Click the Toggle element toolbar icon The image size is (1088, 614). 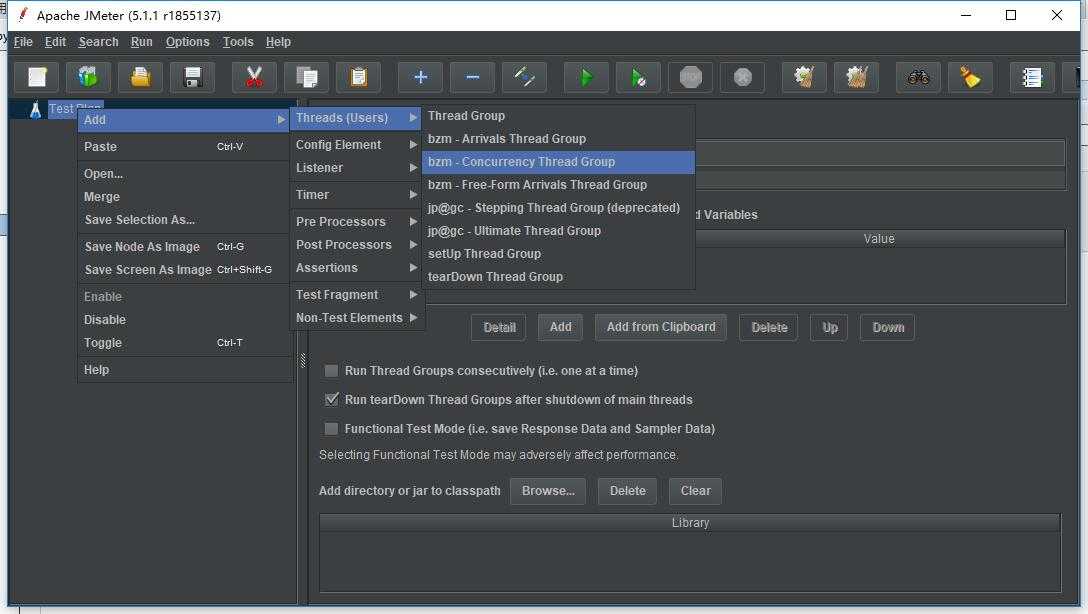525,77
